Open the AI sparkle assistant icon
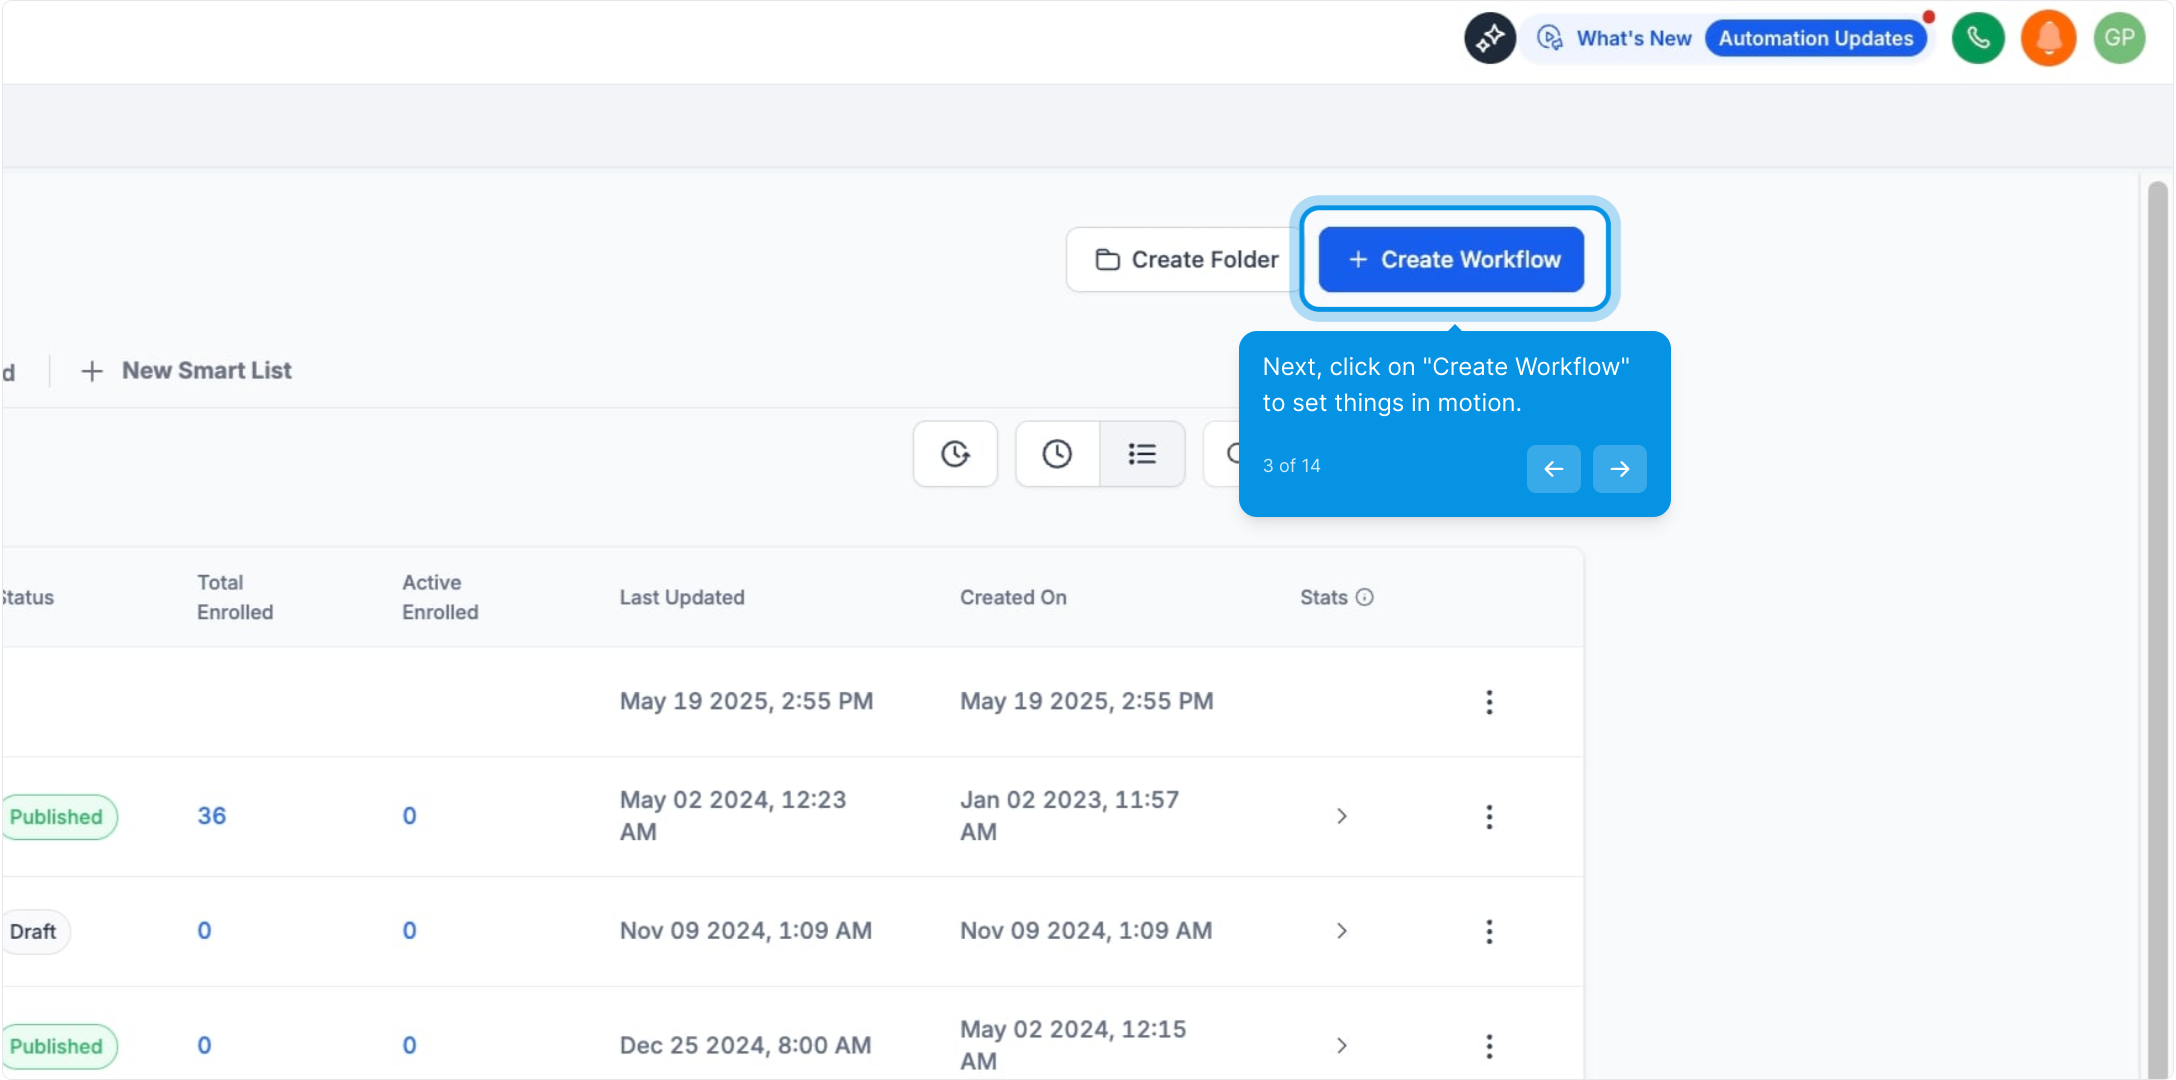Viewport: 2176px width, 1080px height. 1490,38
